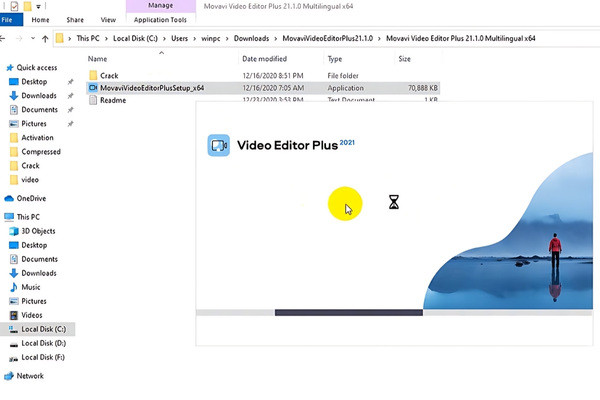
Task: Click the pin icon next to Desktop
Action: click(x=70, y=82)
